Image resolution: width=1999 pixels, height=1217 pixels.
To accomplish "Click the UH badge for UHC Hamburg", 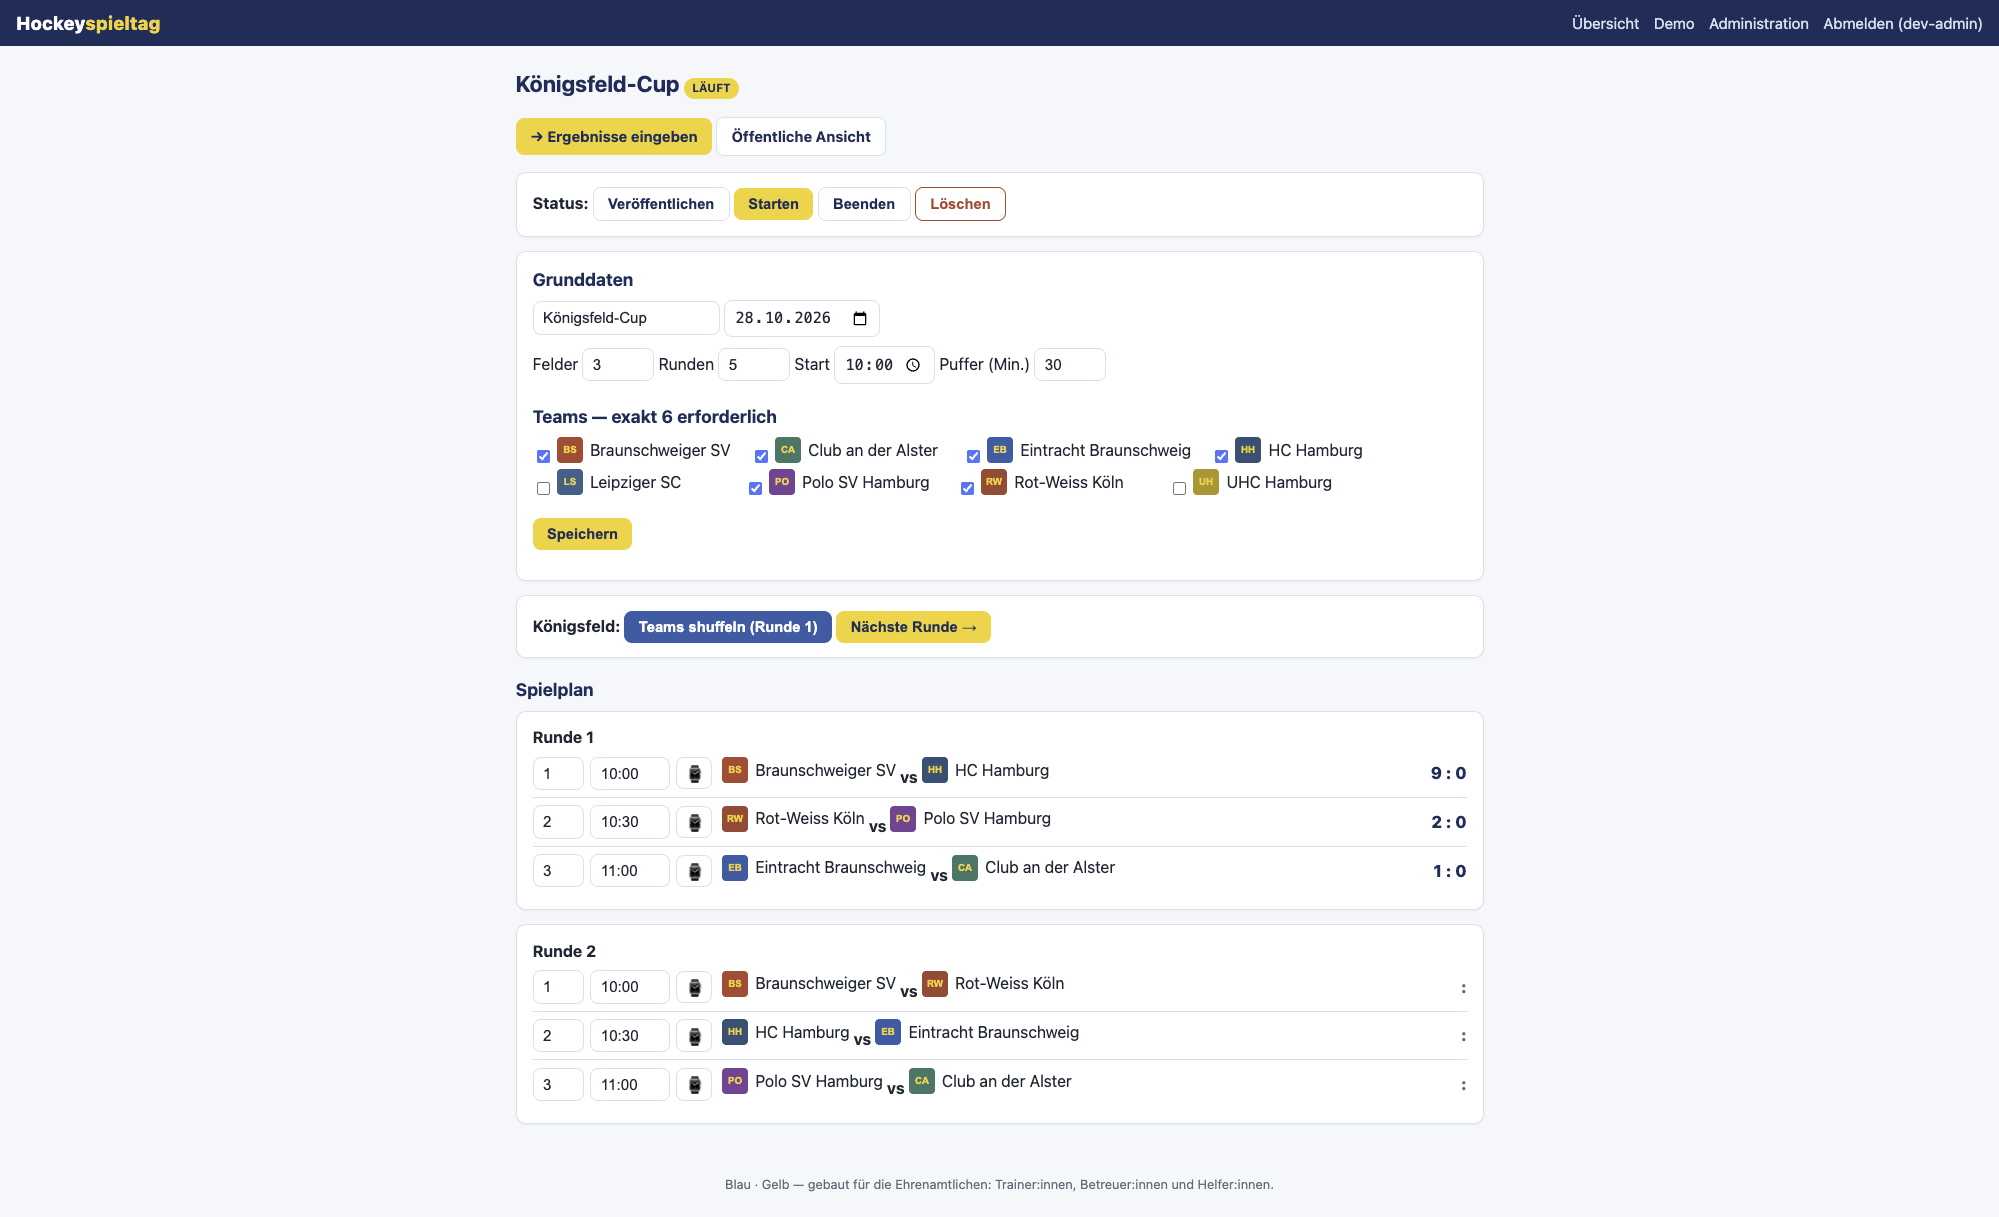I will click(1206, 482).
